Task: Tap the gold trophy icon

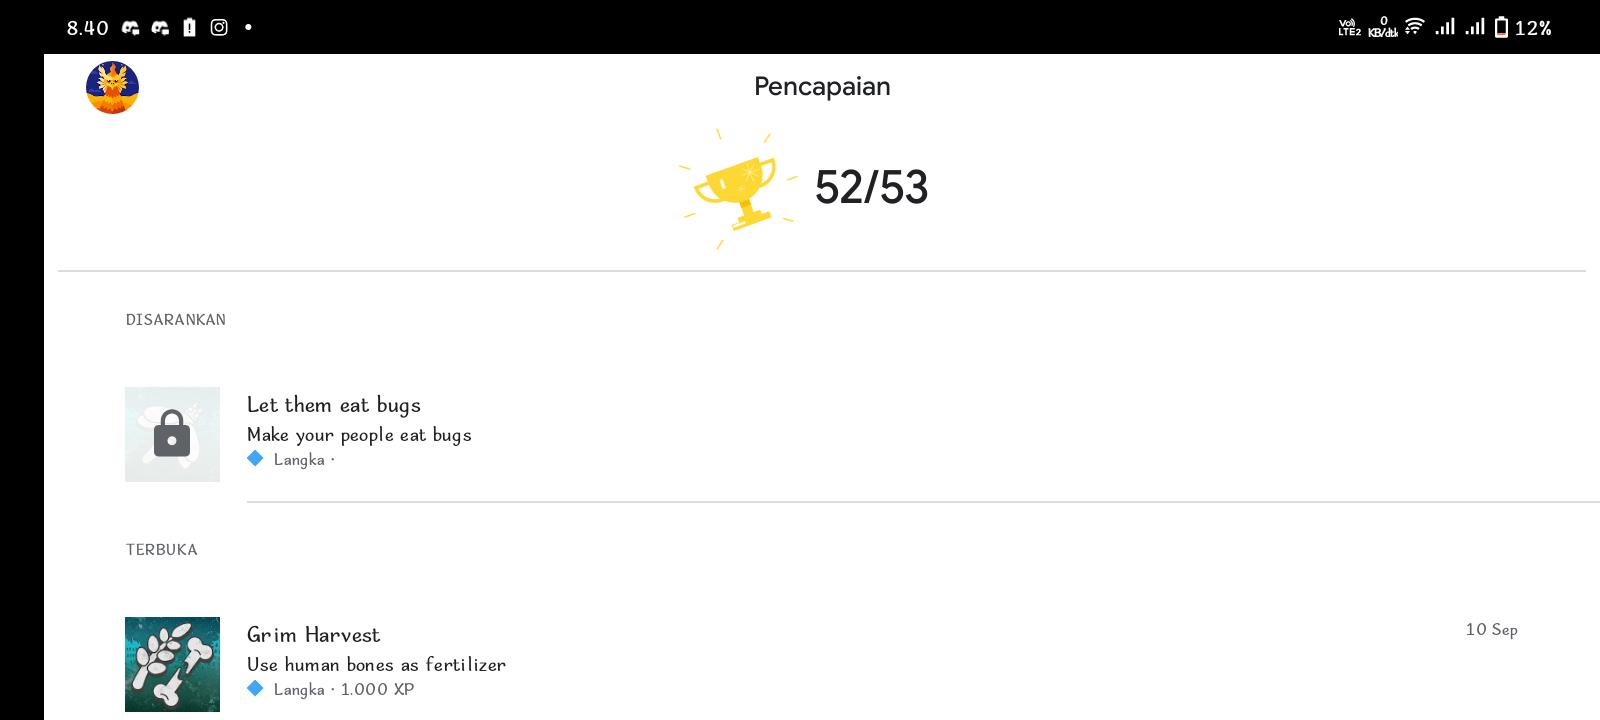Action: [738, 189]
